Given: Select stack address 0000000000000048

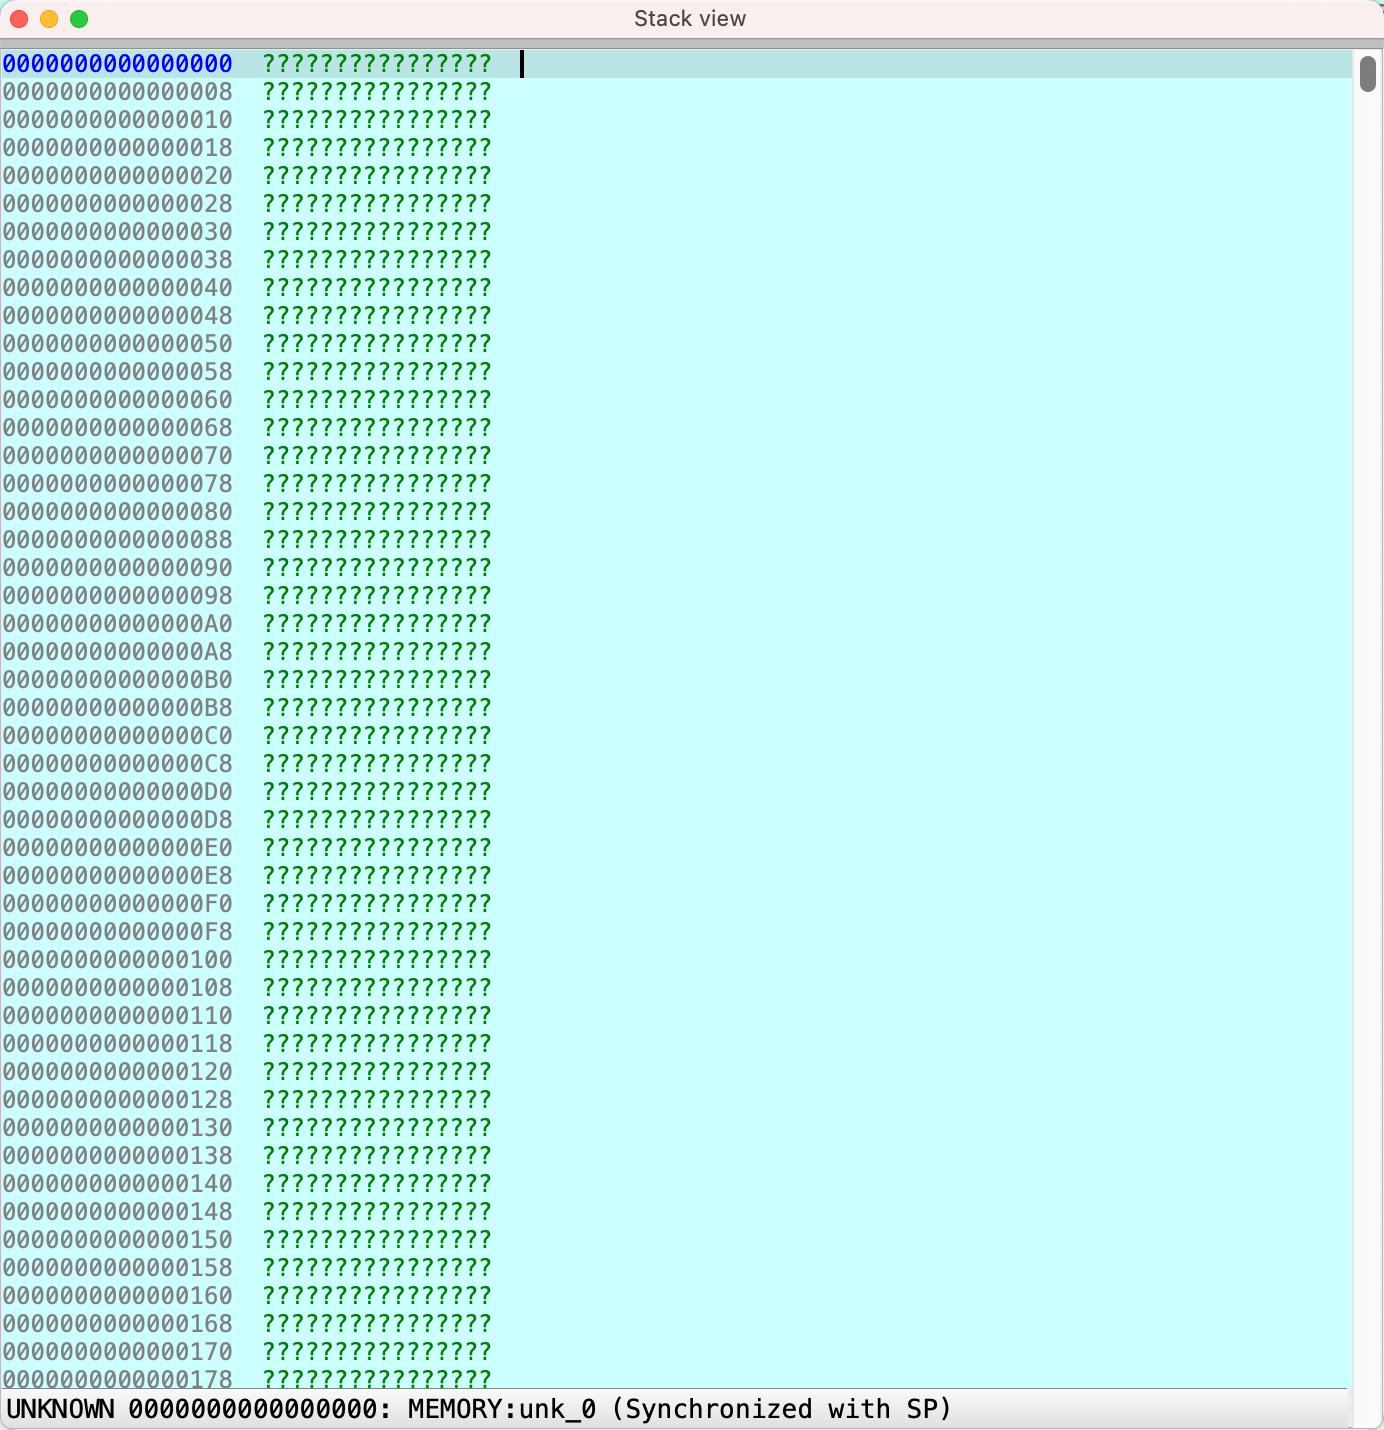Looking at the screenshot, I should tap(118, 316).
